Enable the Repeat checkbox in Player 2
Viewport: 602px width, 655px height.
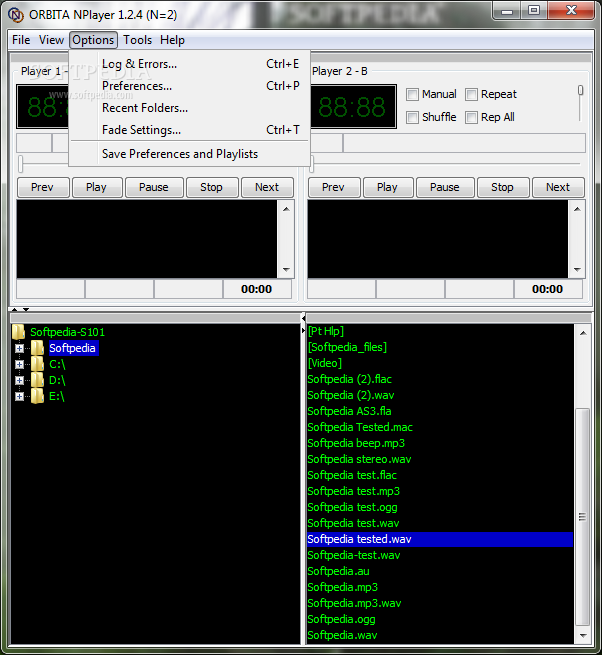click(x=471, y=94)
